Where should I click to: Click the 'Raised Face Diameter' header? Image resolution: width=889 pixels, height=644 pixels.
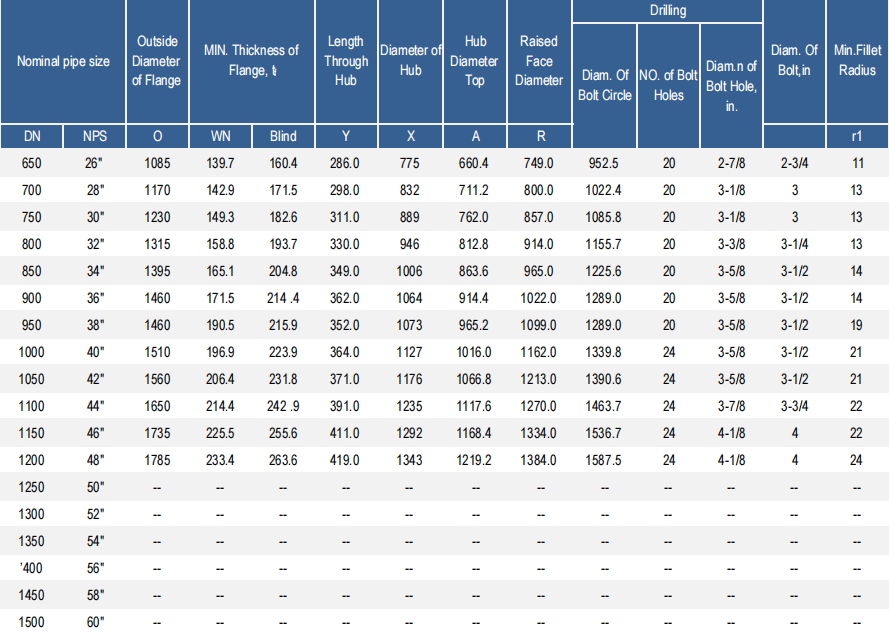point(539,61)
